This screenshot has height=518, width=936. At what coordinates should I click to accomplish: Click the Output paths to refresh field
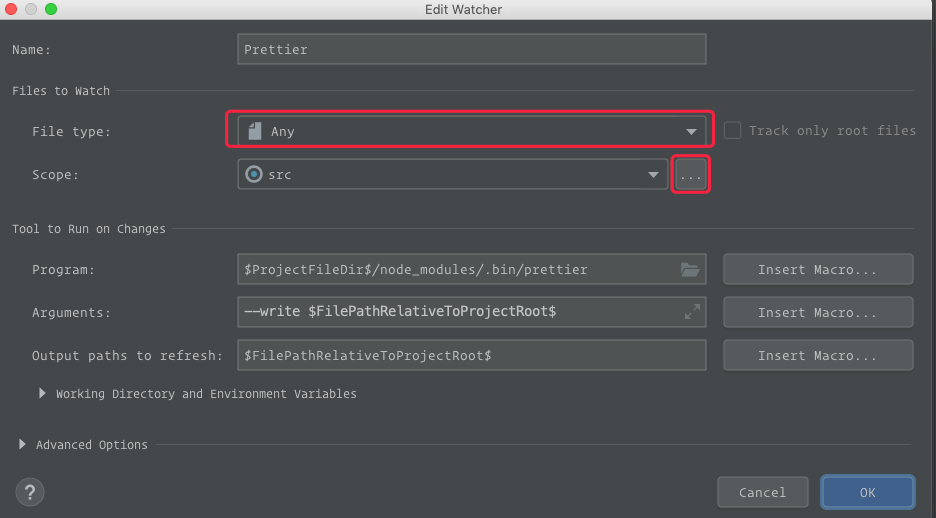pyautogui.click(x=471, y=355)
